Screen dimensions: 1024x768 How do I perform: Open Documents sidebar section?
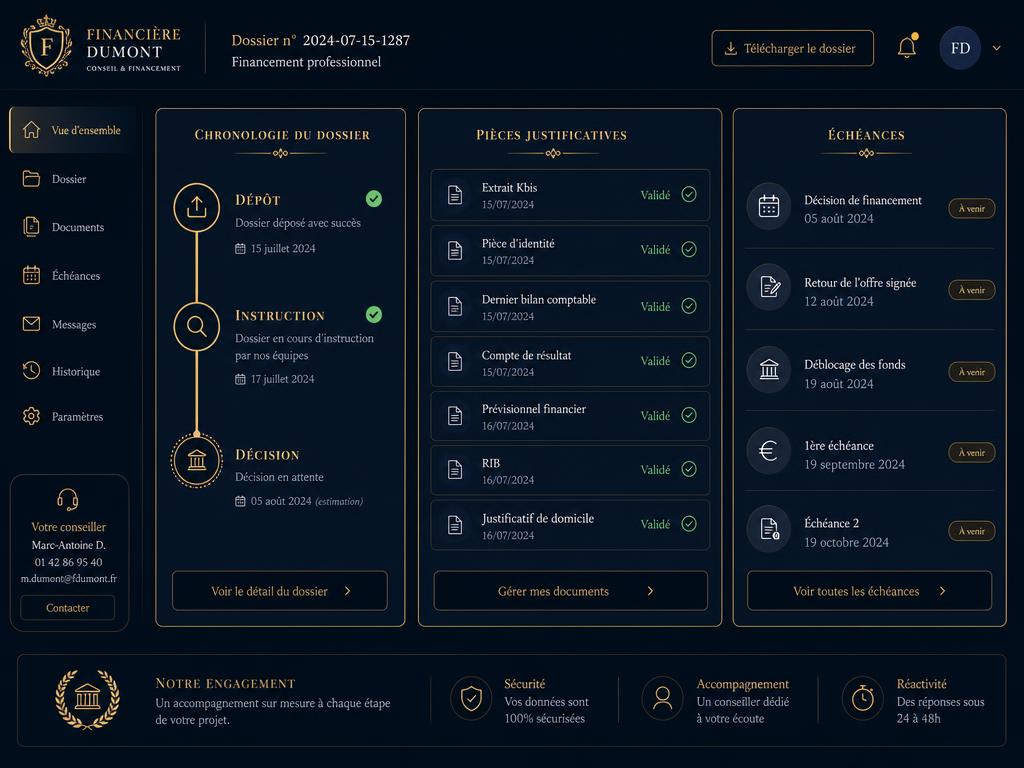[63, 227]
